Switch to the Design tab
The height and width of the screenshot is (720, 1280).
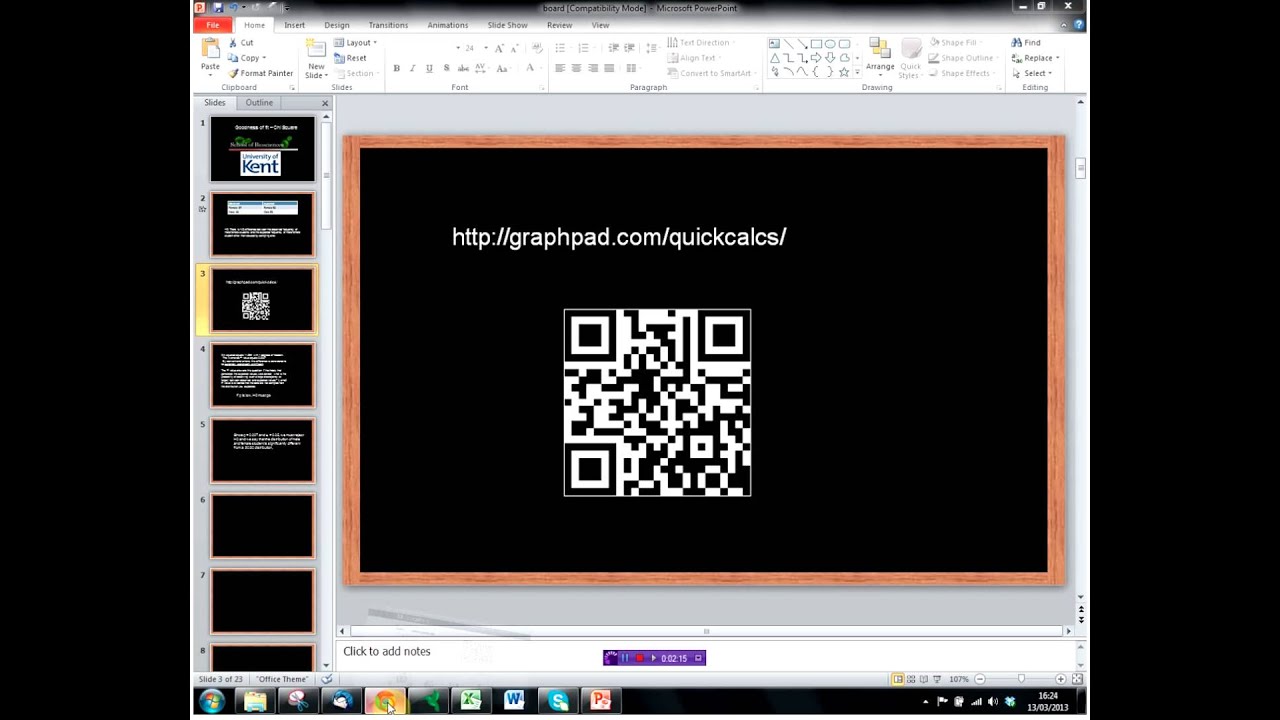(337, 25)
